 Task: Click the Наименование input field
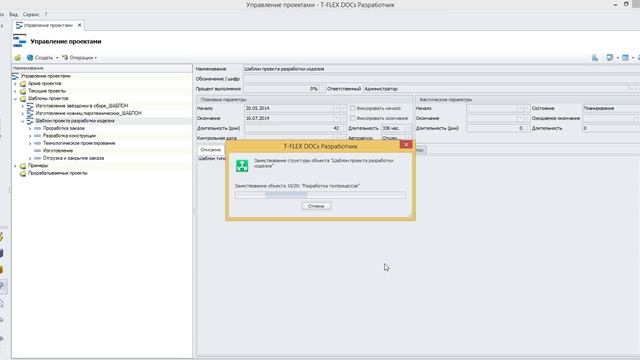pos(442,69)
